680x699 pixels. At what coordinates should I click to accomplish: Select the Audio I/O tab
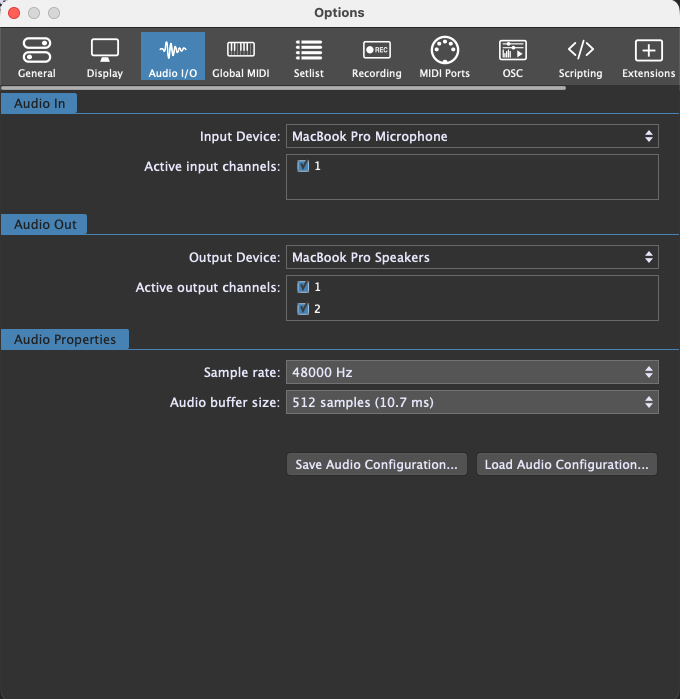(172, 56)
